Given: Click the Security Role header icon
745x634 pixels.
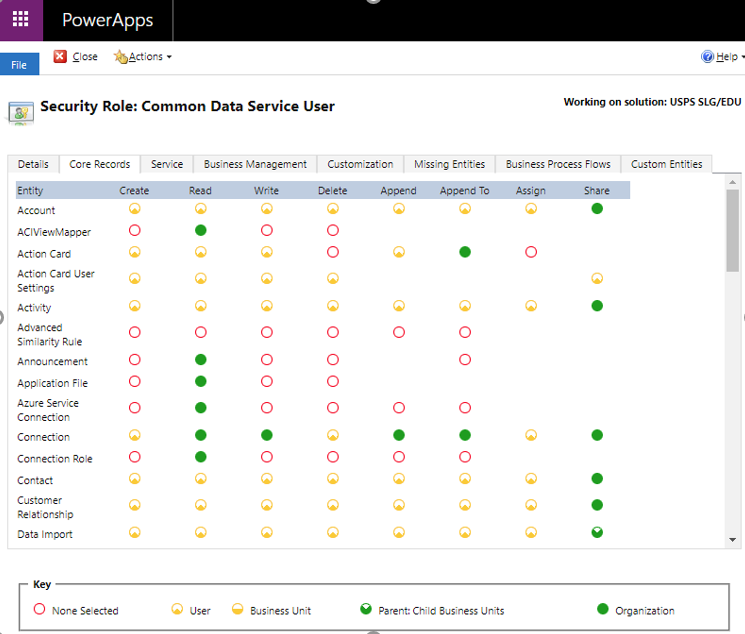Looking at the screenshot, I should [20, 111].
